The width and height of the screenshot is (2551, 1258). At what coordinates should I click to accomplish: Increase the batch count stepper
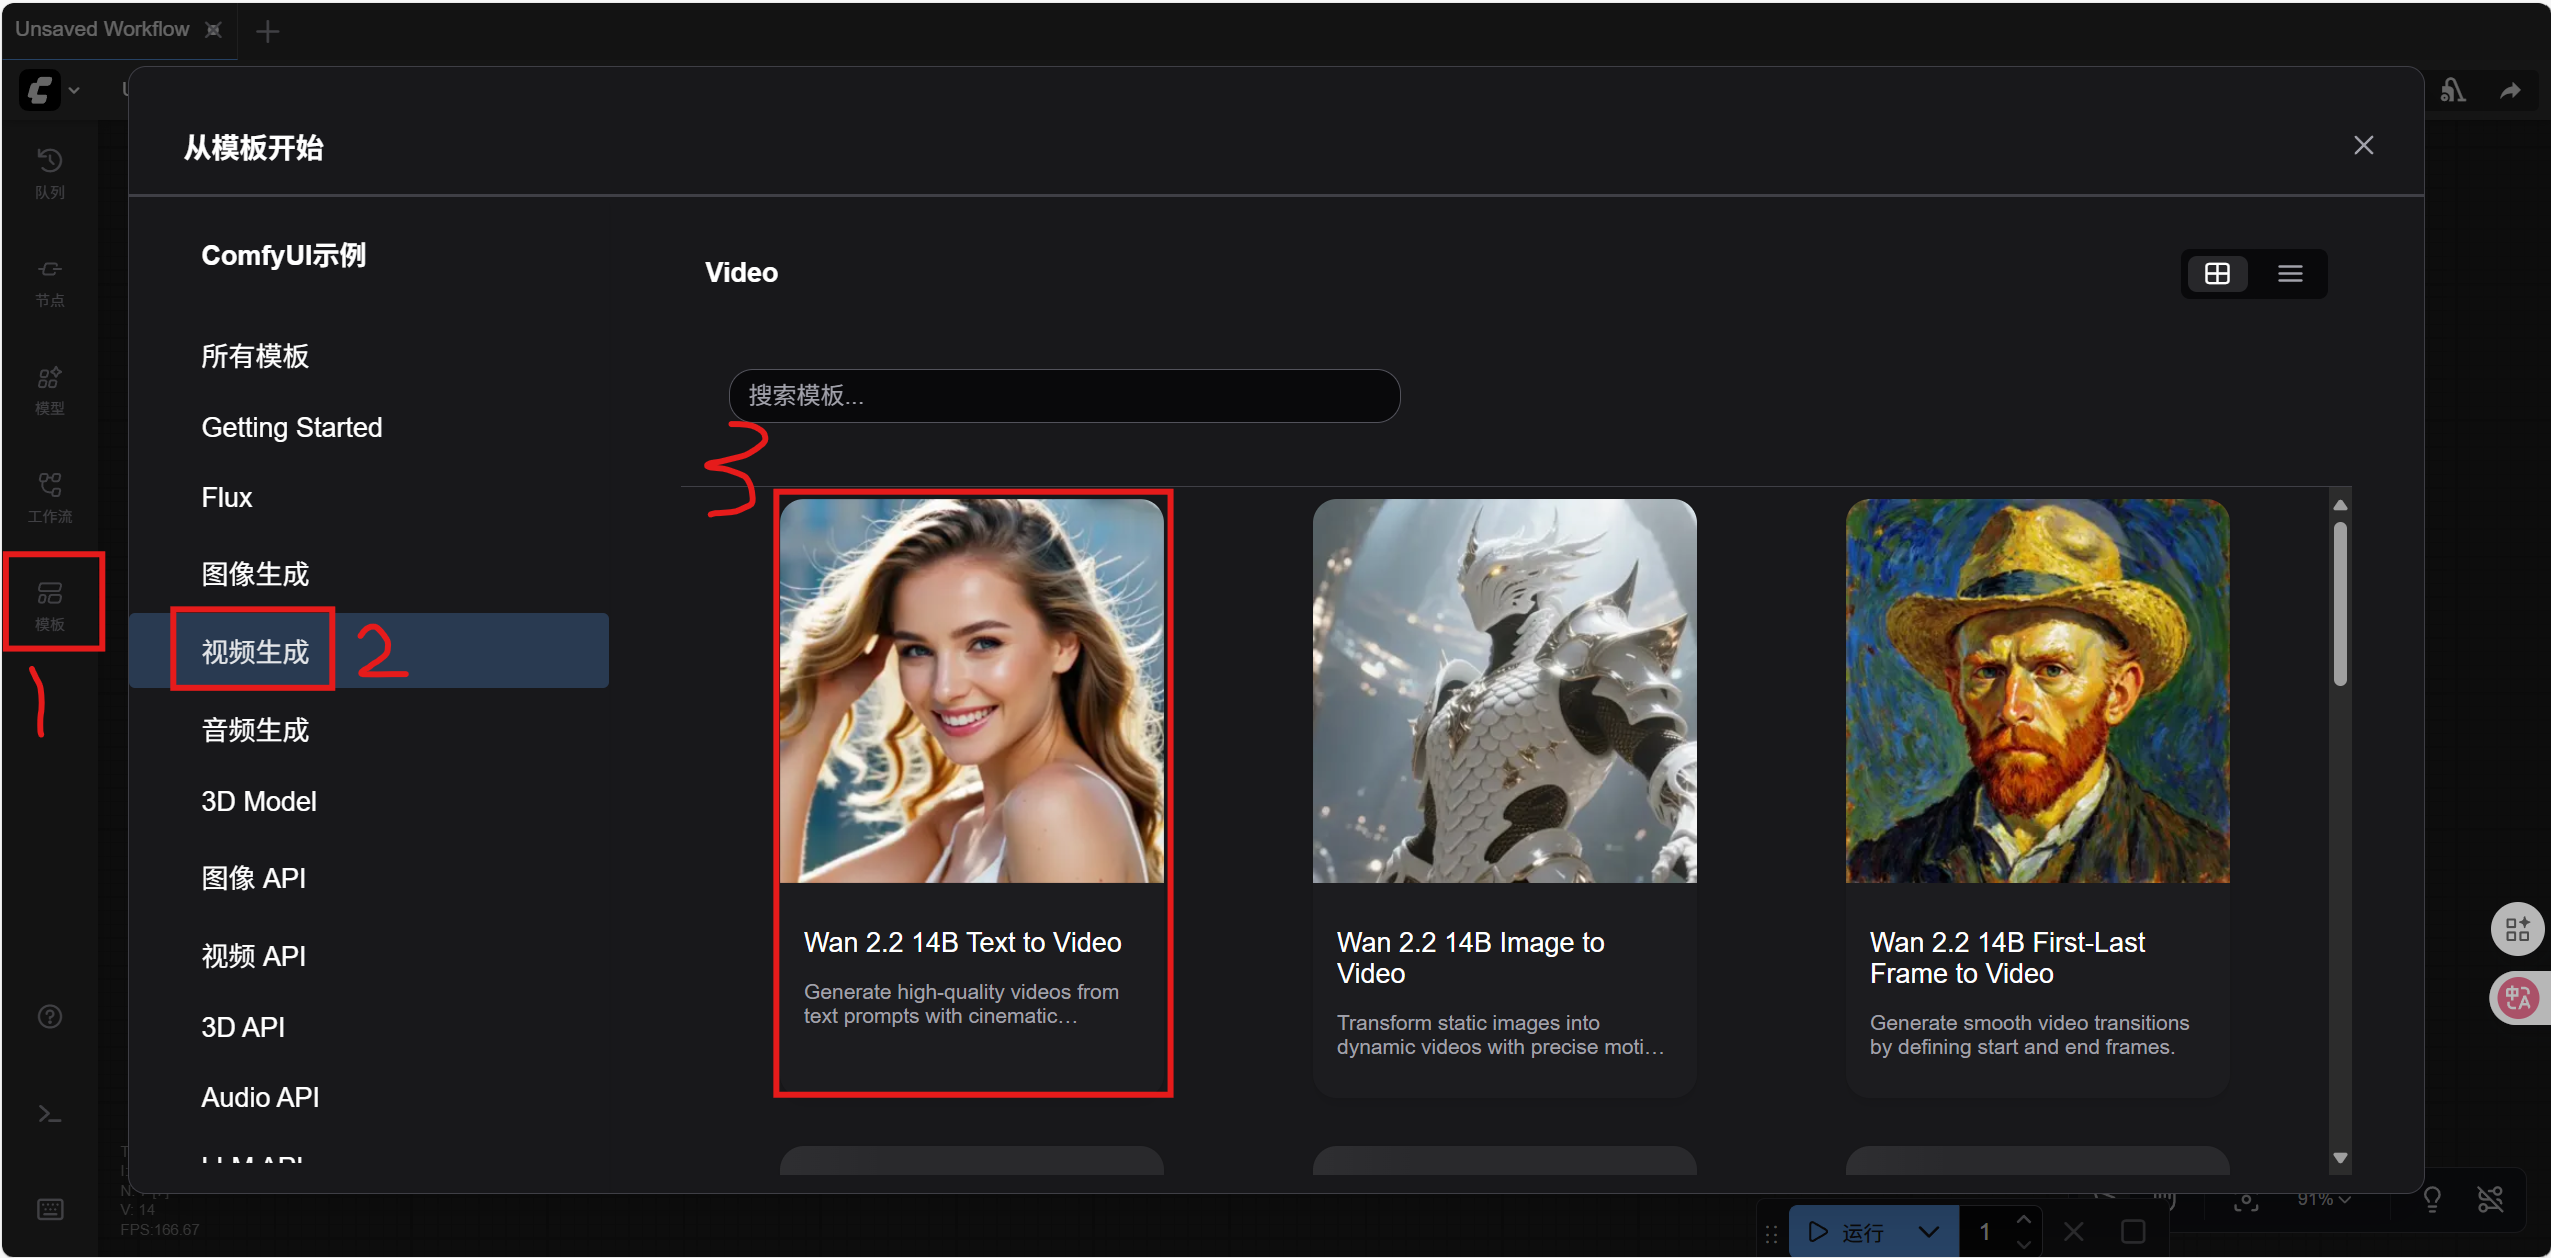tap(2023, 1219)
